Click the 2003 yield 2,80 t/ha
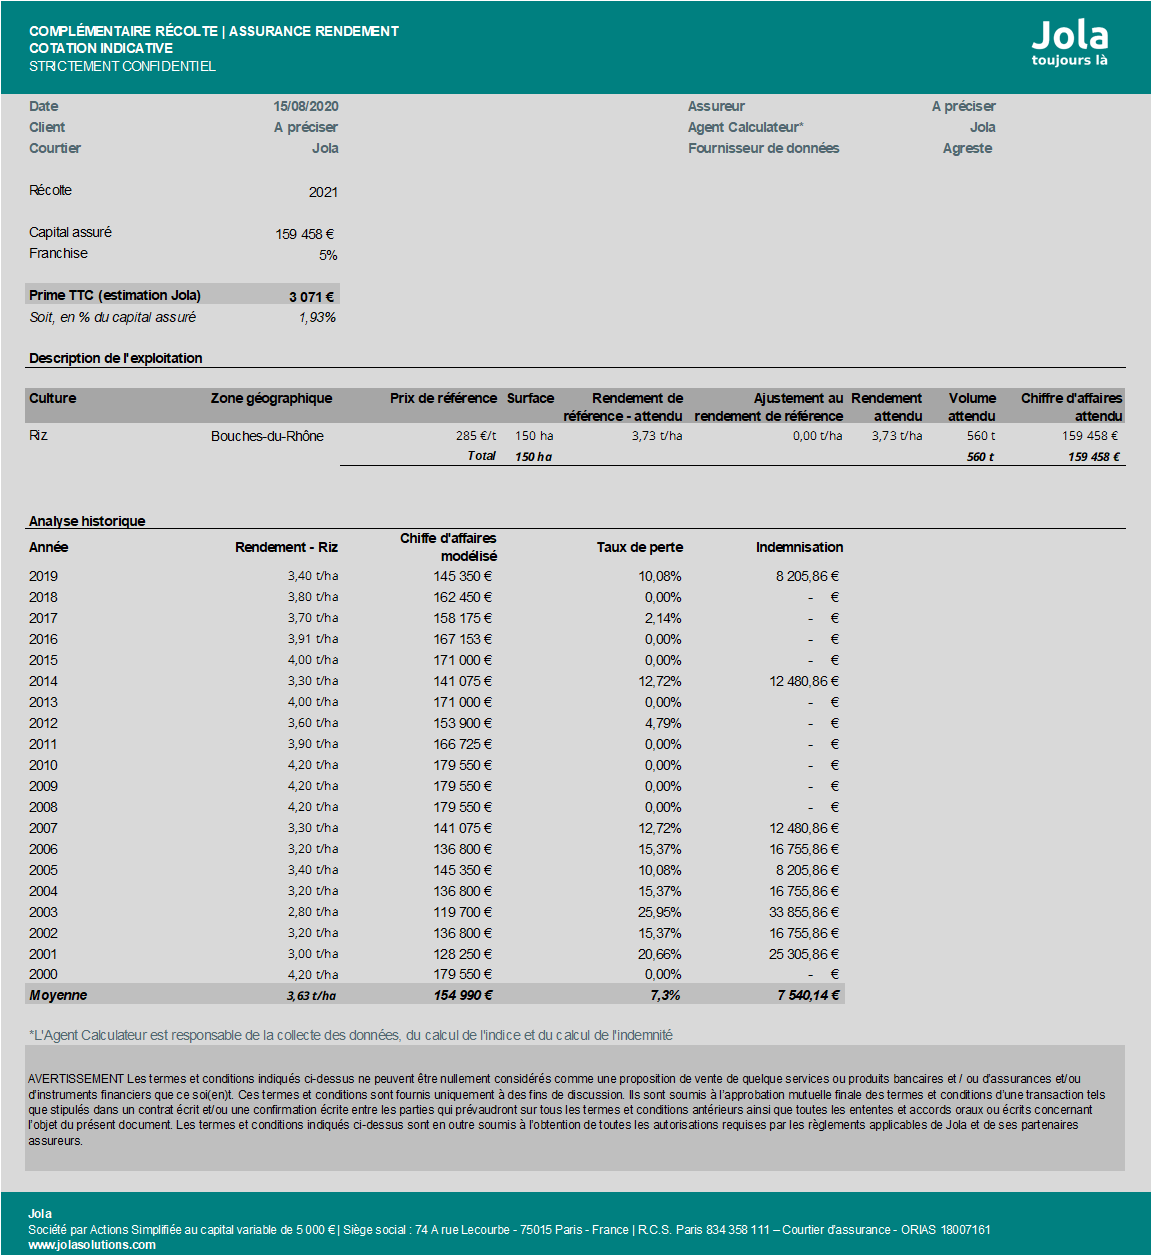 point(313,912)
